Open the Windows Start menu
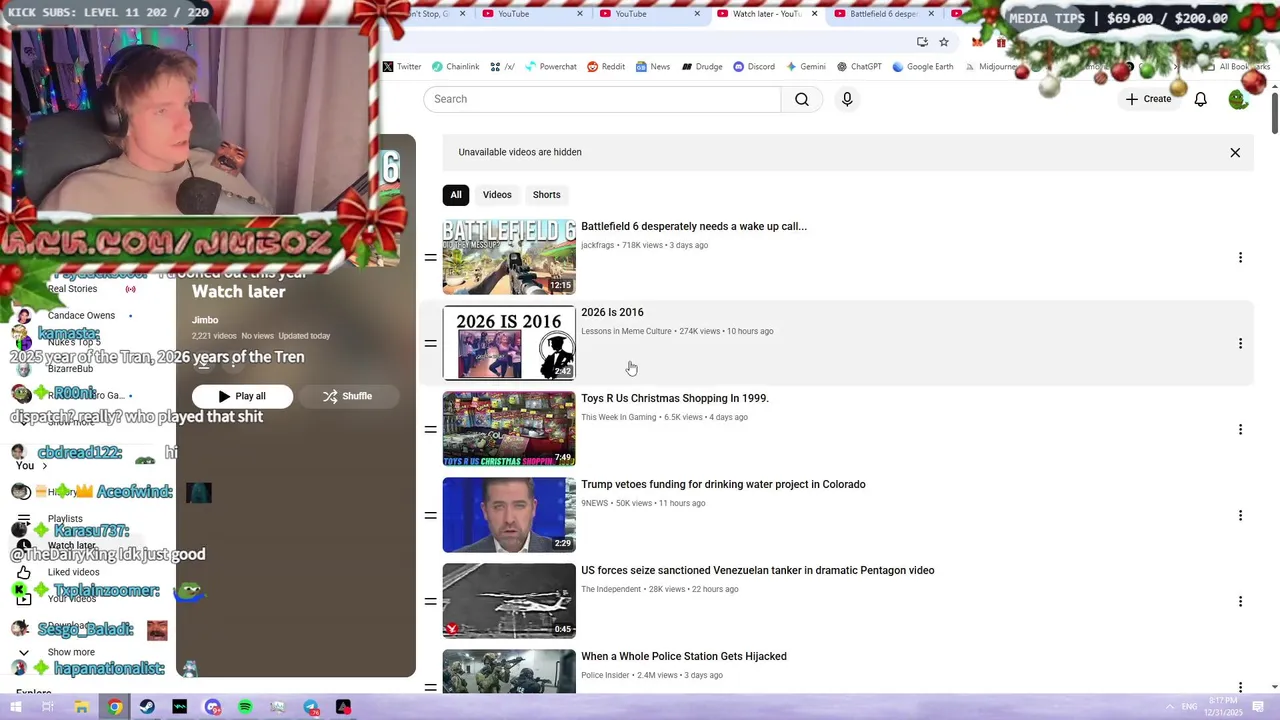Screen dimensions: 1280x720 [16, 707]
